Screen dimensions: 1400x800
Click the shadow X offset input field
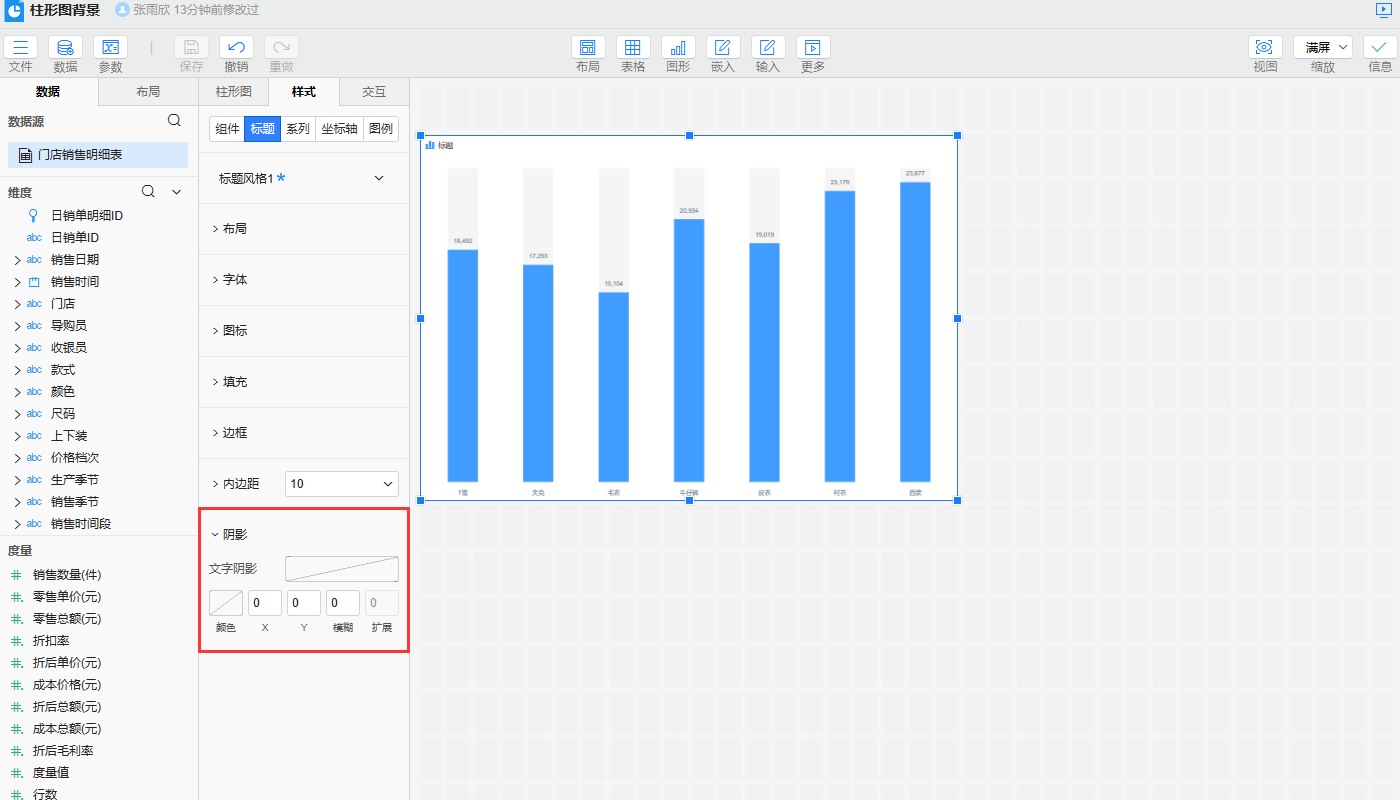tap(265, 603)
